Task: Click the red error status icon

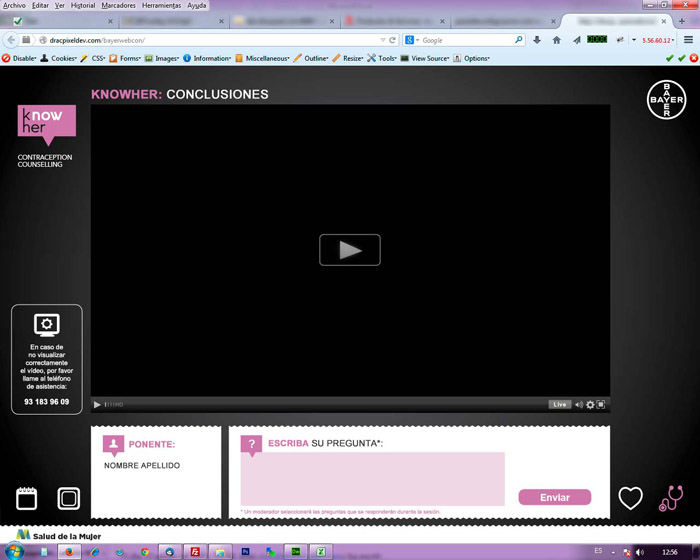Action: tap(694, 58)
